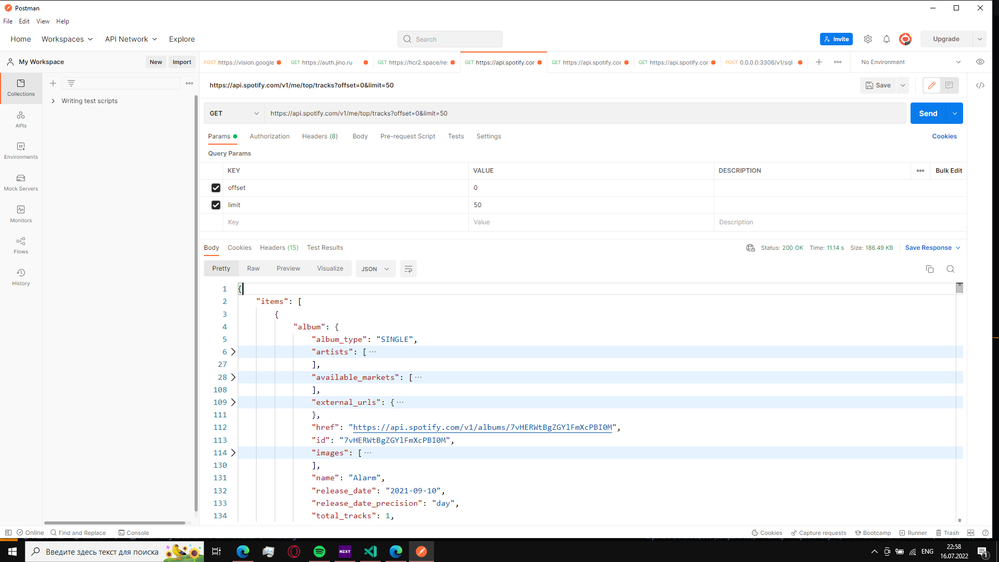Open the Monitors sidebar panel
The image size is (999, 562).
coord(21,213)
